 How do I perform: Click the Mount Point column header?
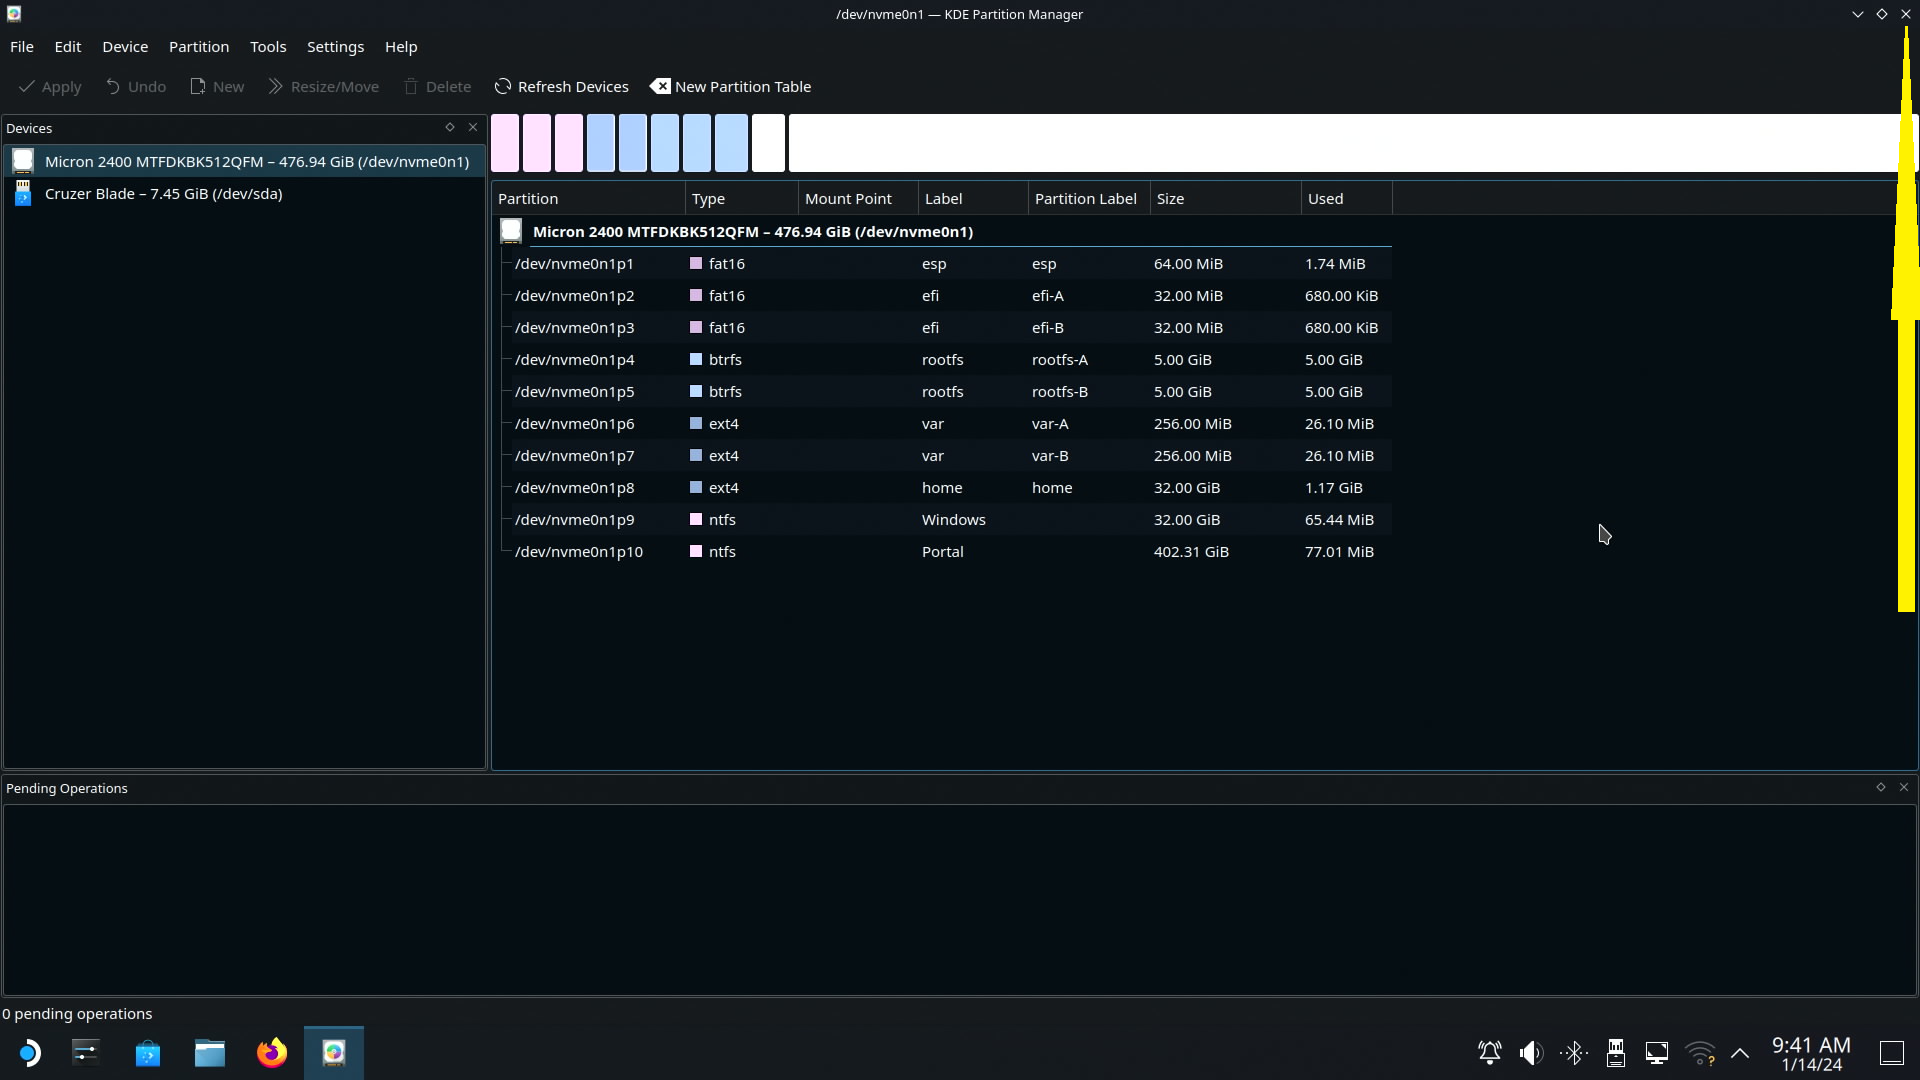click(x=848, y=199)
